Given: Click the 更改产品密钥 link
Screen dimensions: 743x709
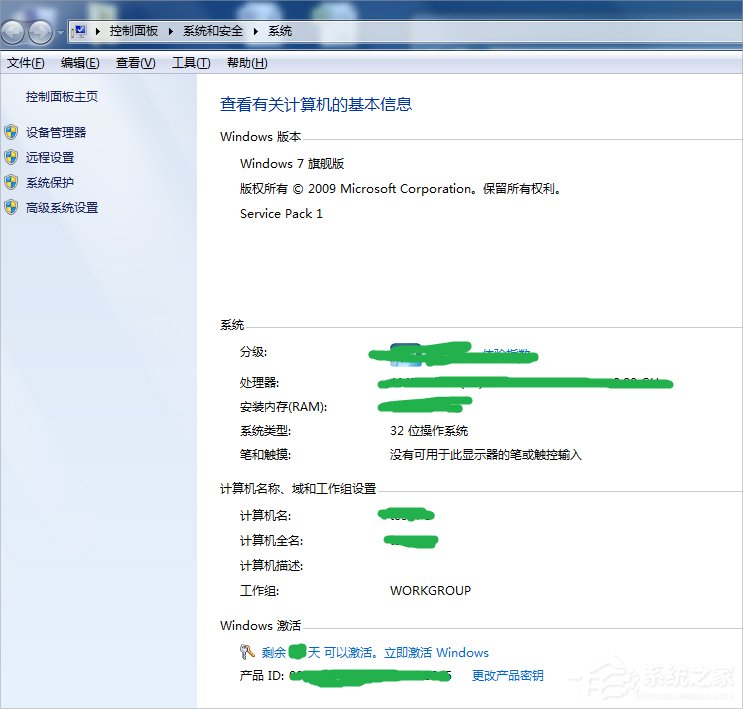Looking at the screenshot, I should [508, 676].
